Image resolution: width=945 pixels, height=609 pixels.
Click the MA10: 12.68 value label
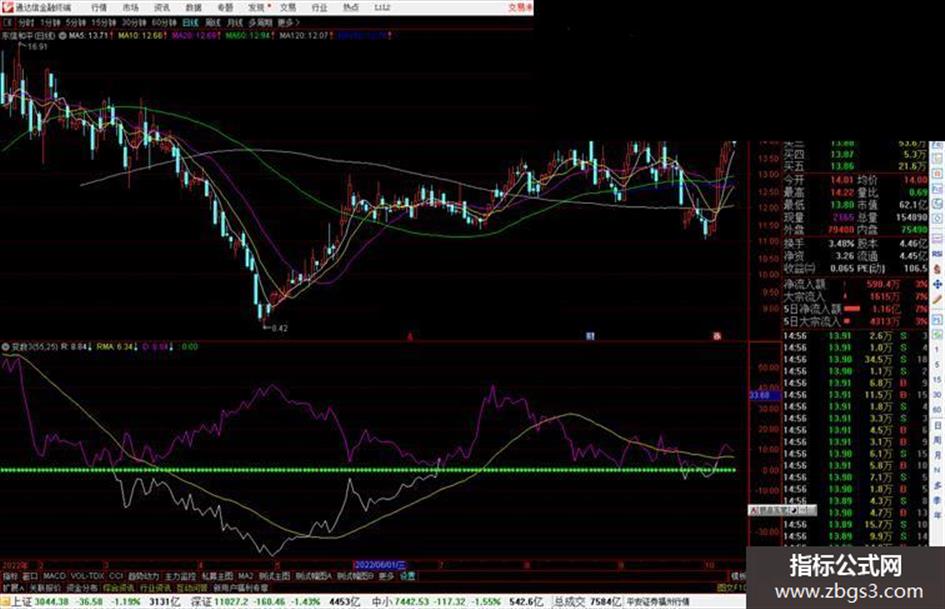(142, 36)
